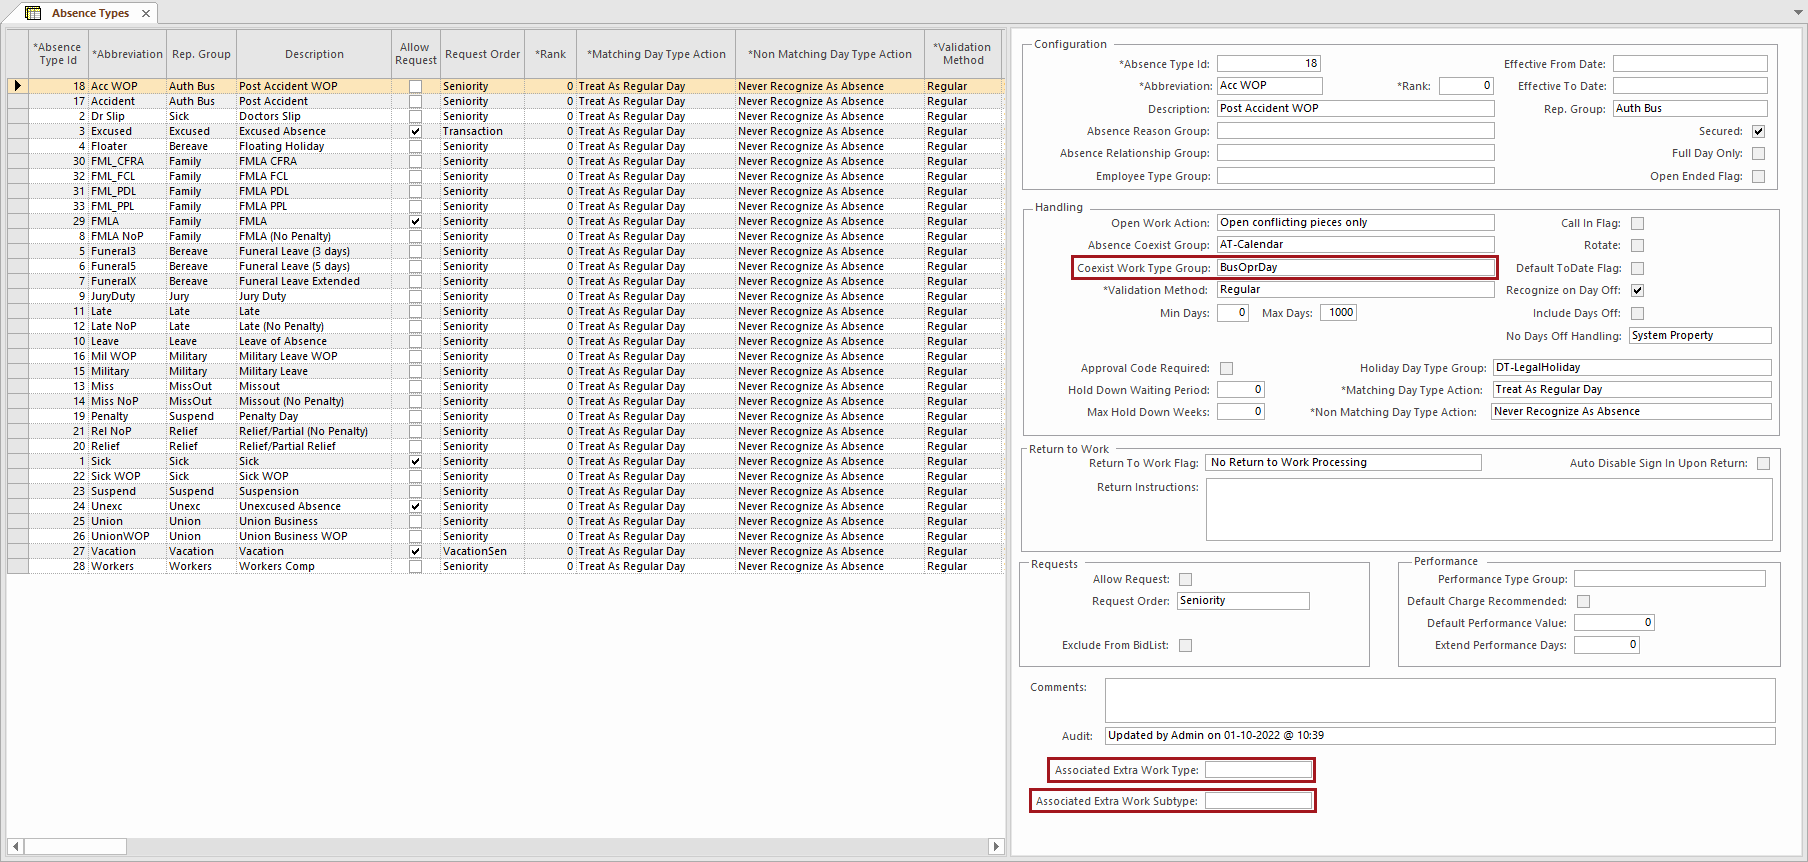Enable the Full Day Only checkbox

[x=1758, y=153]
